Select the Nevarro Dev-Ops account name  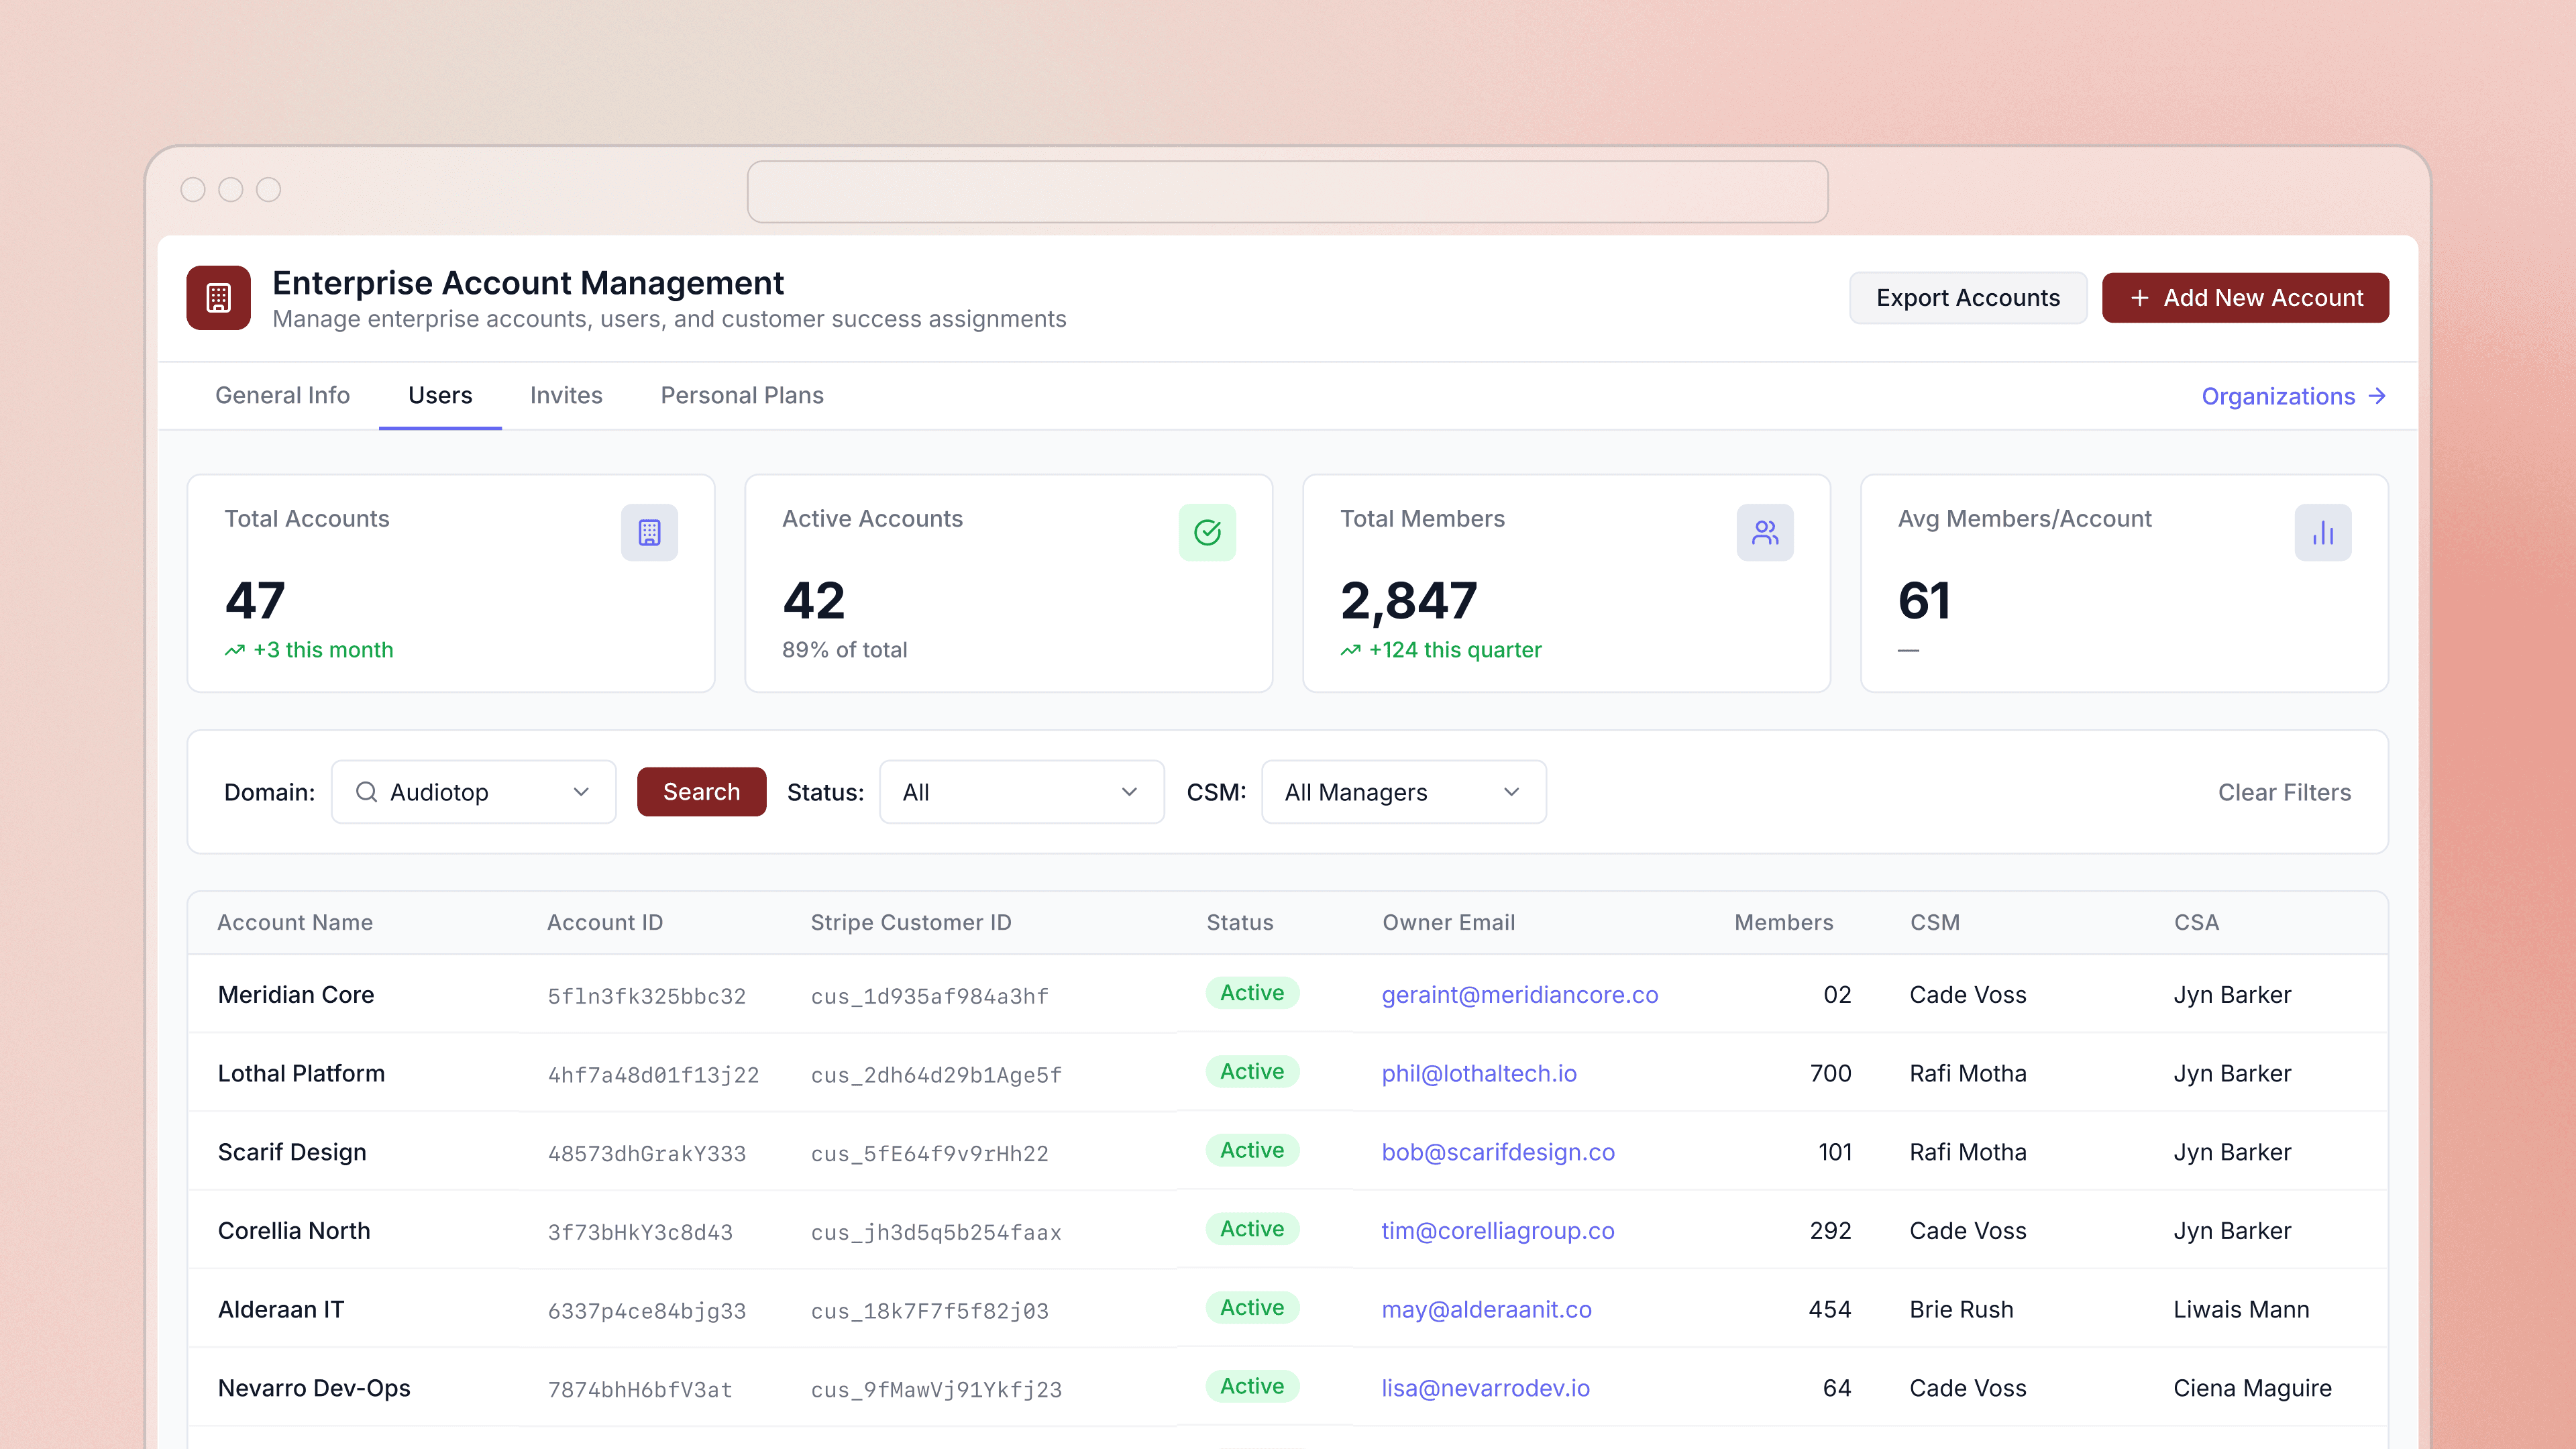click(x=314, y=1388)
